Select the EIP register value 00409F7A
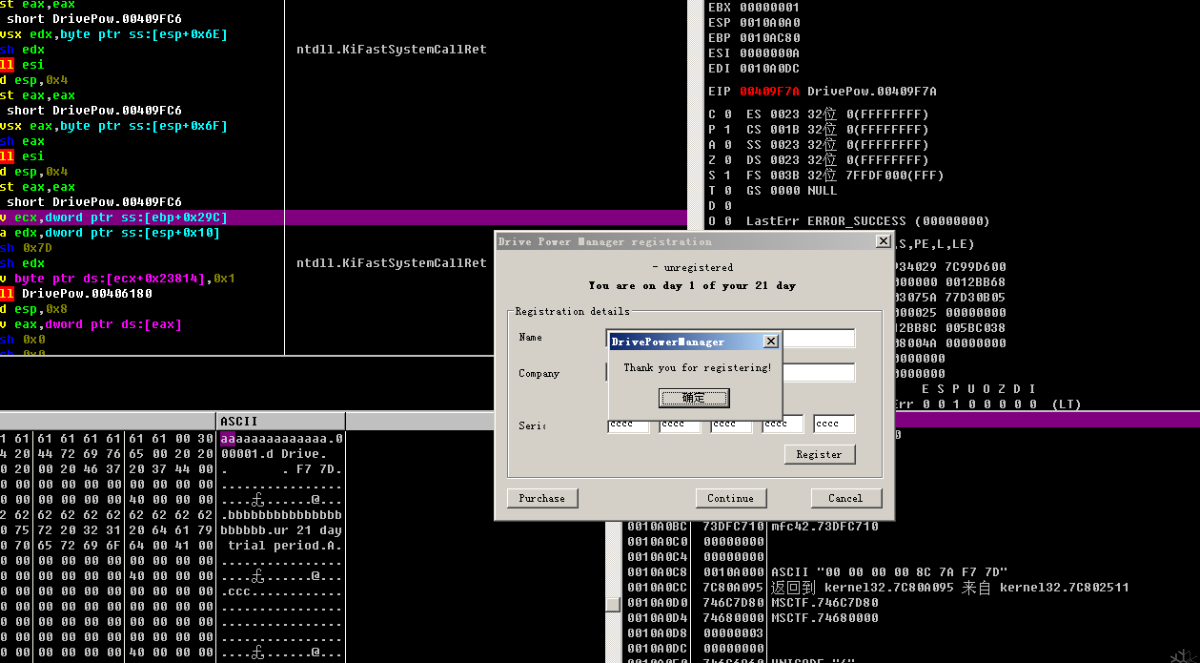 point(768,91)
